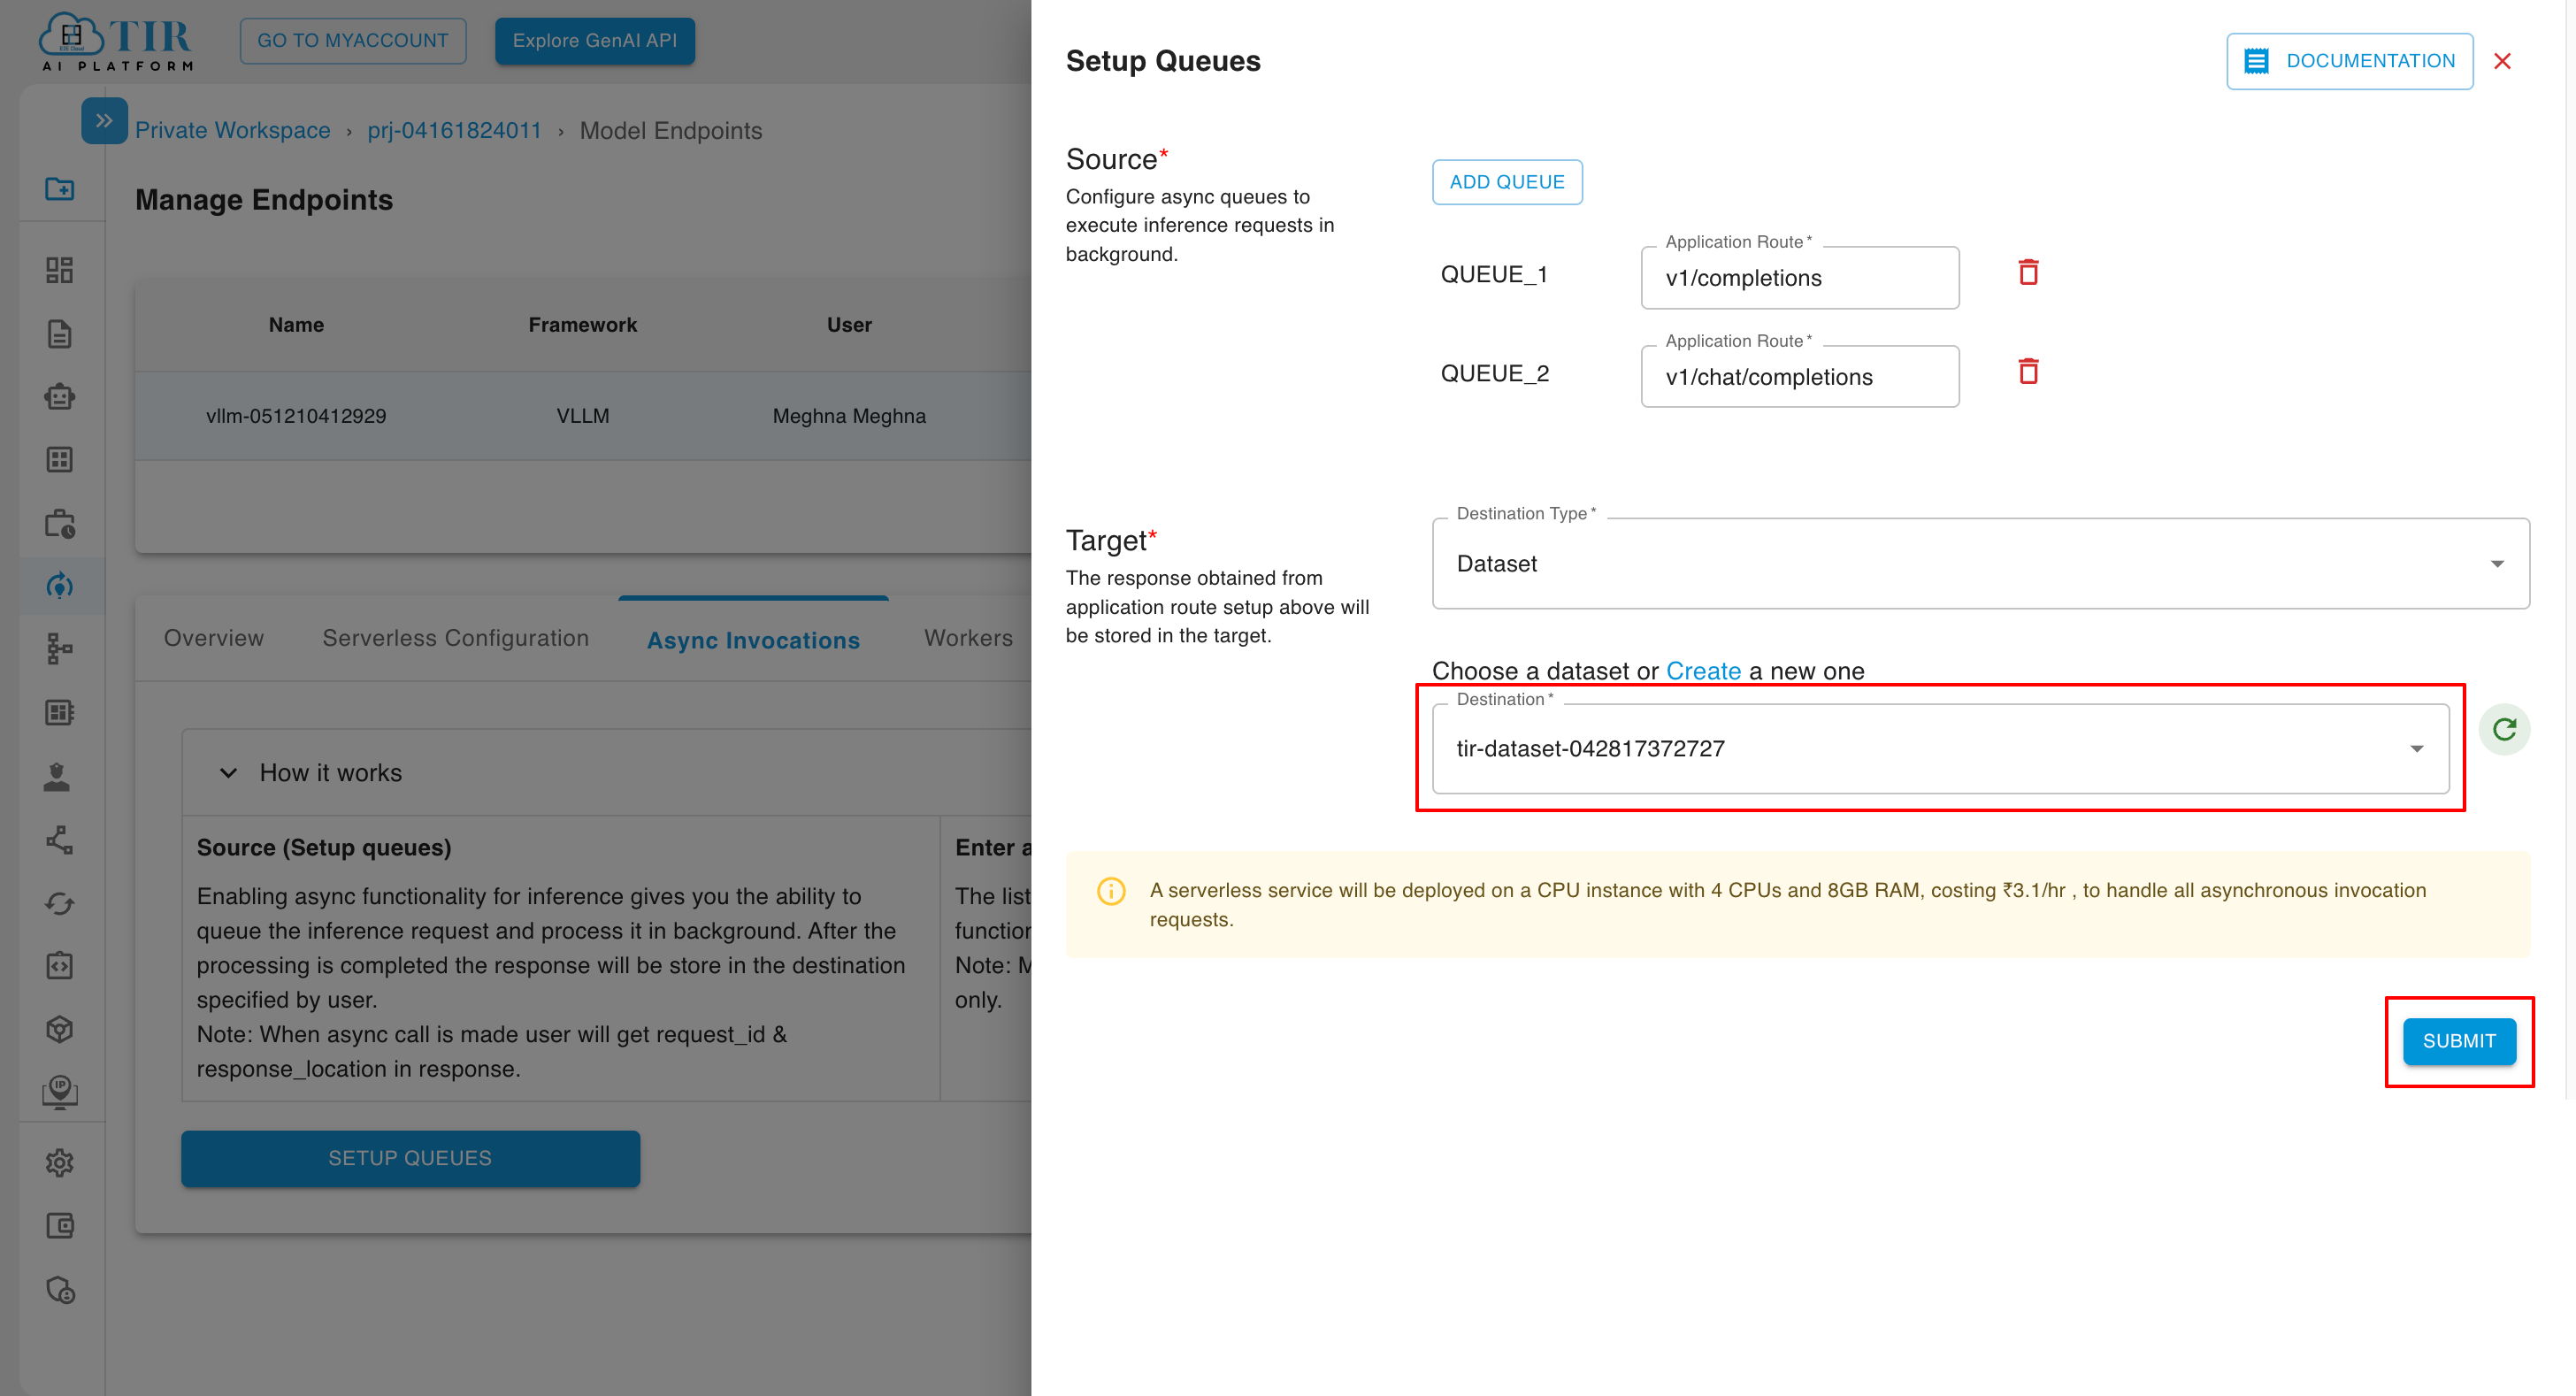The width and height of the screenshot is (2576, 1396).
Task: Switch to the Workers tab
Action: point(968,638)
